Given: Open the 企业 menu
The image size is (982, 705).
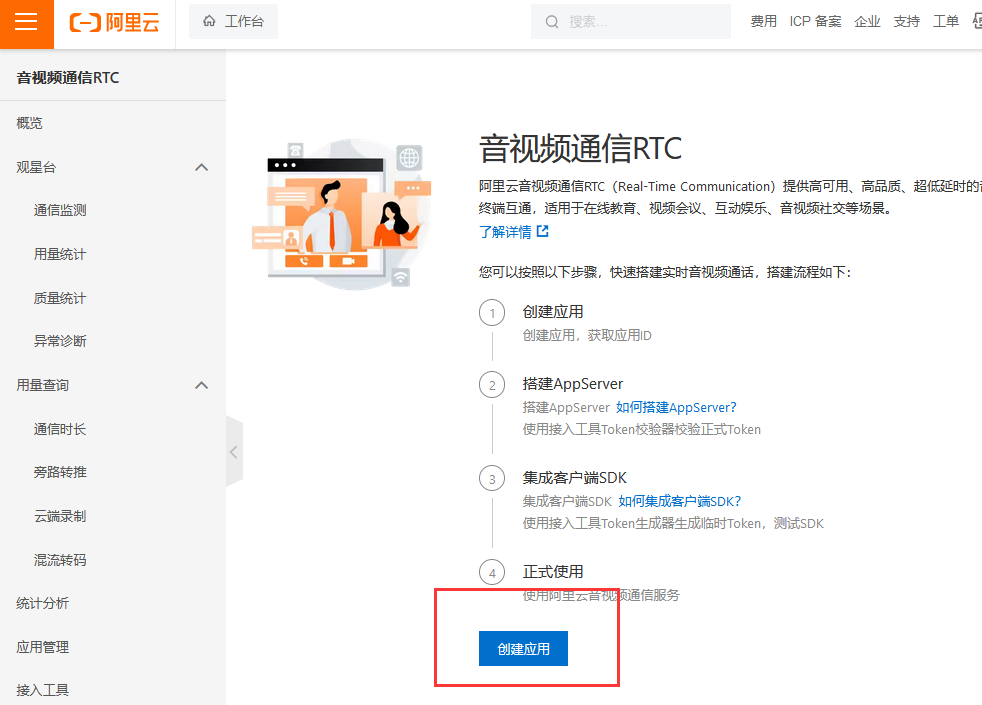Looking at the screenshot, I should pyautogui.click(x=867, y=21).
